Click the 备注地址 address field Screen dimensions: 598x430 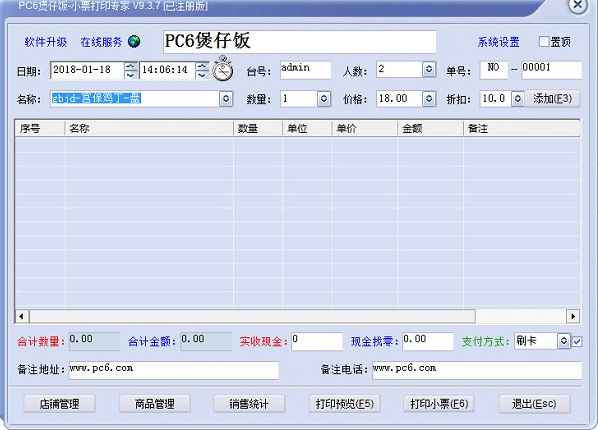coord(174,370)
